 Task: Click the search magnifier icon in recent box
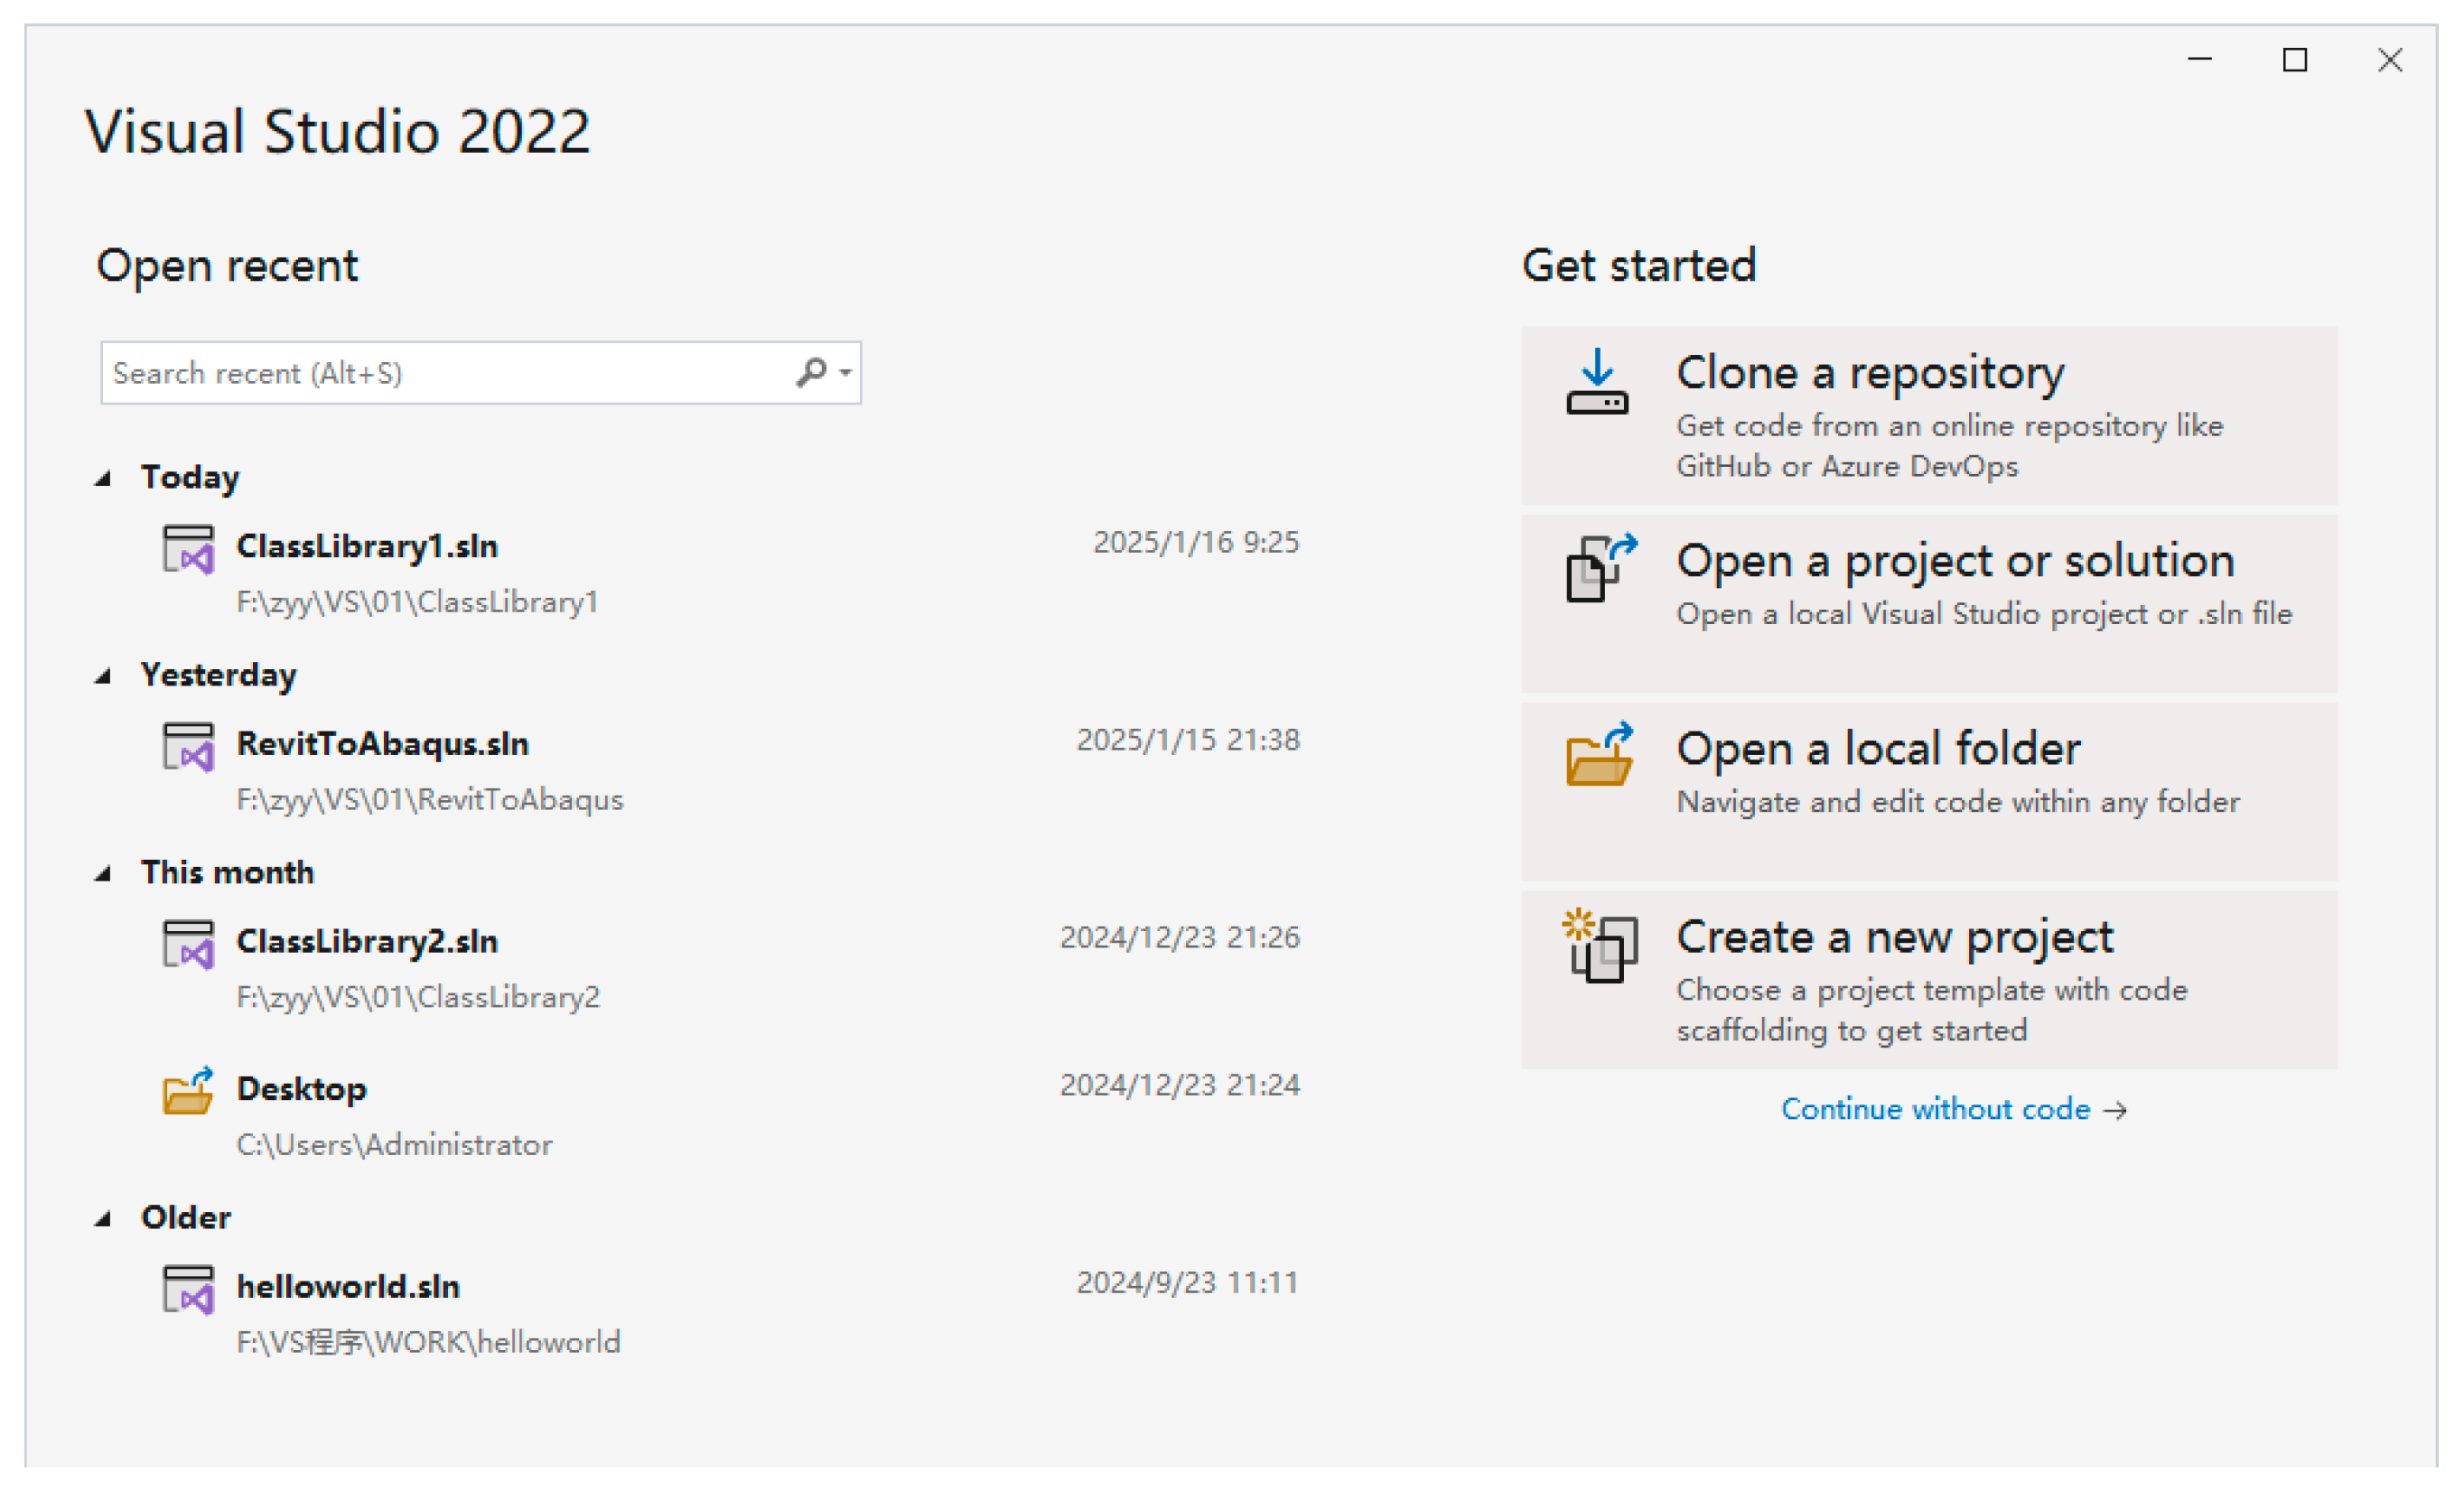point(811,373)
